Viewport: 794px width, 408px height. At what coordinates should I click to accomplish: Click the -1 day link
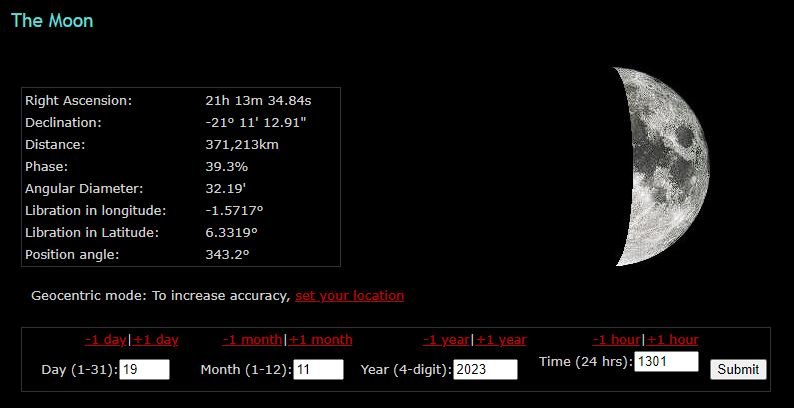(x=106, y=340)
